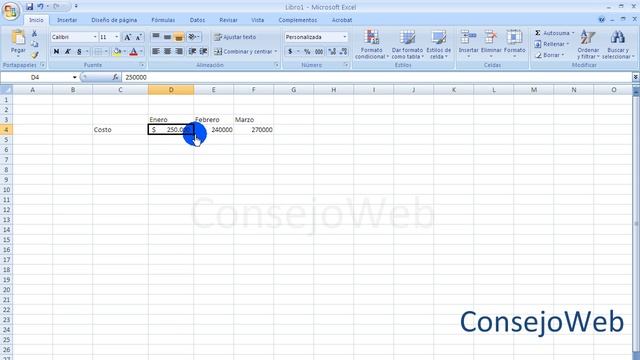Click the Pegar paste icon
The height and width of the screenshot is (360, 640).
click(18, 38)
